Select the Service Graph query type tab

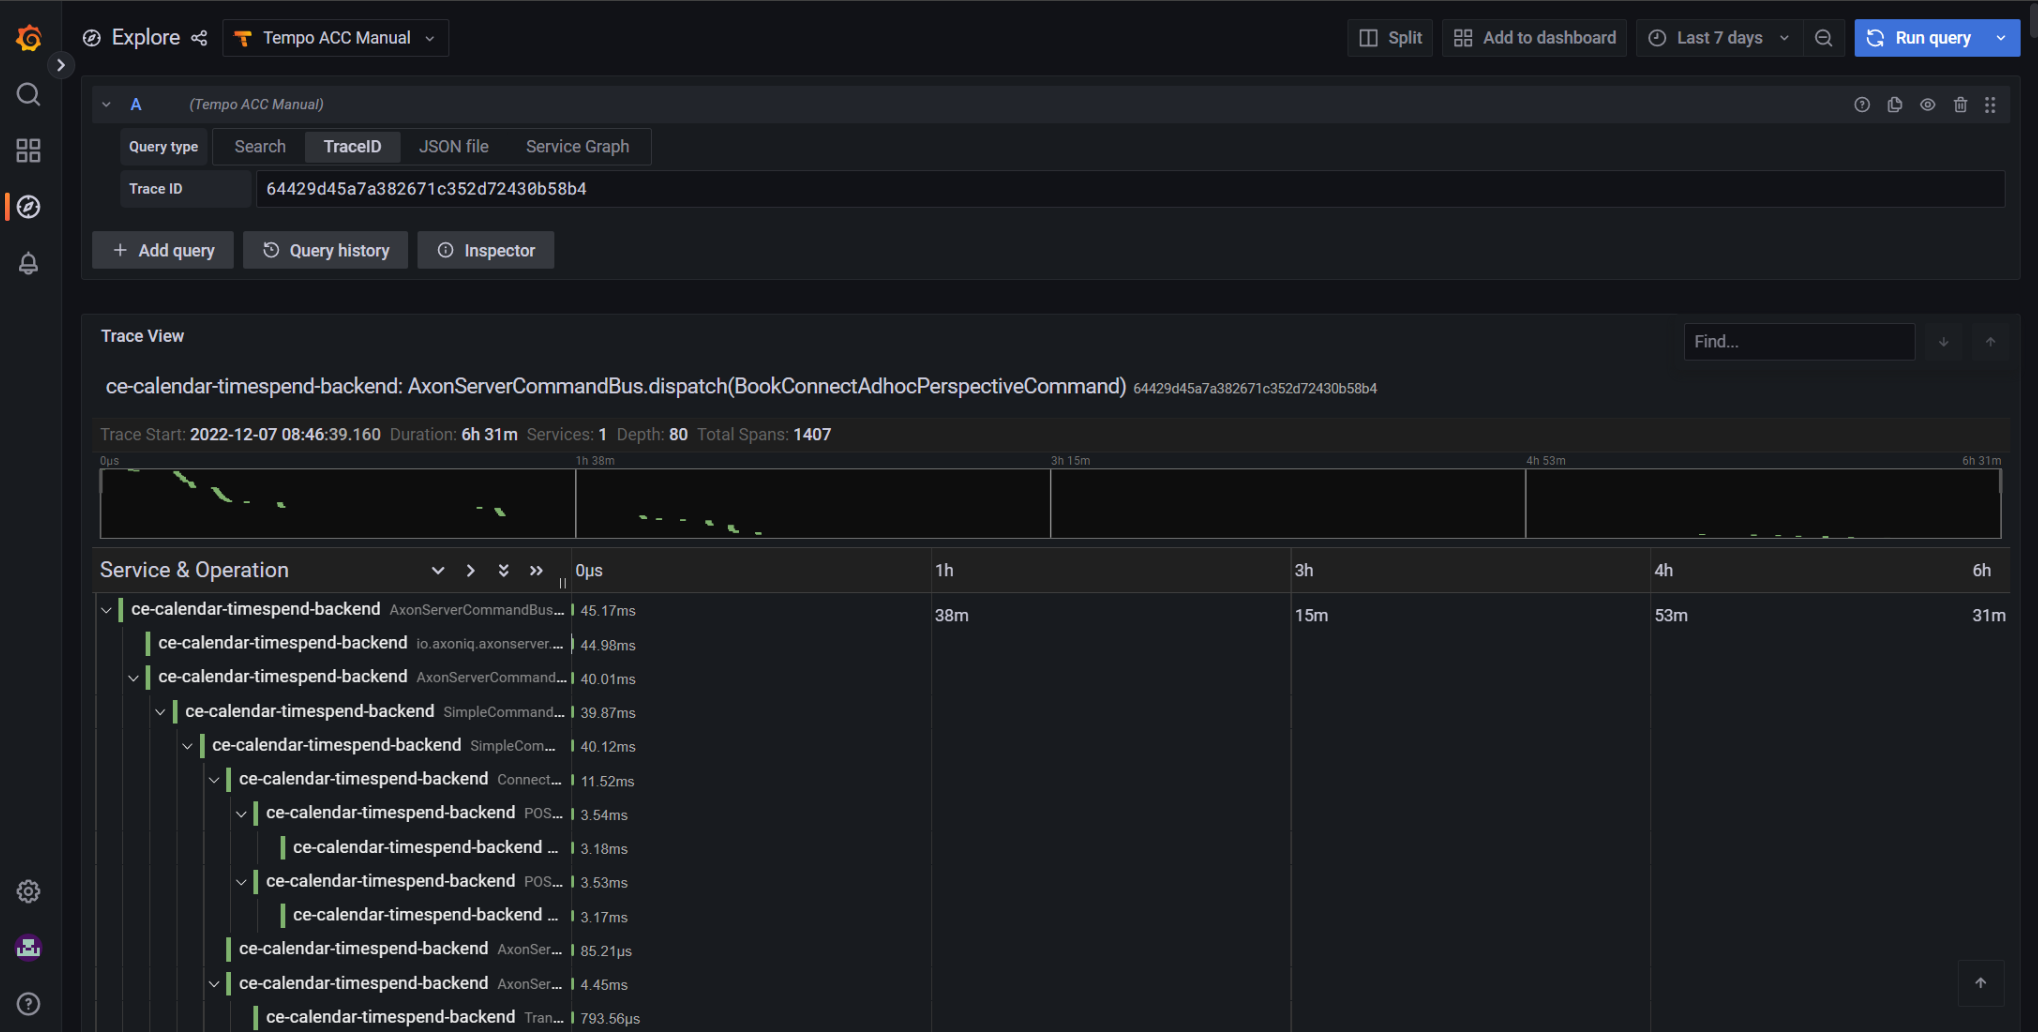(x=577, y=147)
